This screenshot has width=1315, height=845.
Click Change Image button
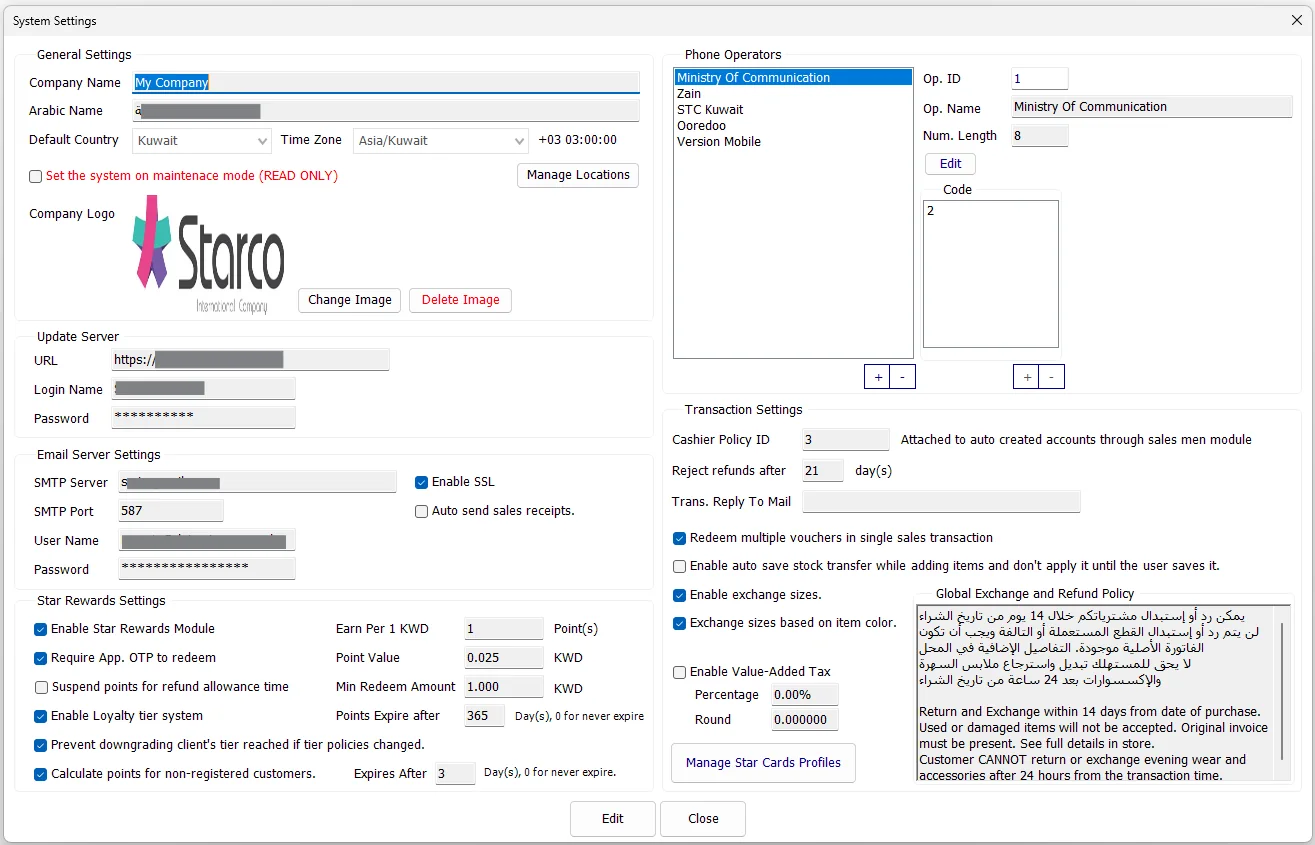tap(350, 300)
